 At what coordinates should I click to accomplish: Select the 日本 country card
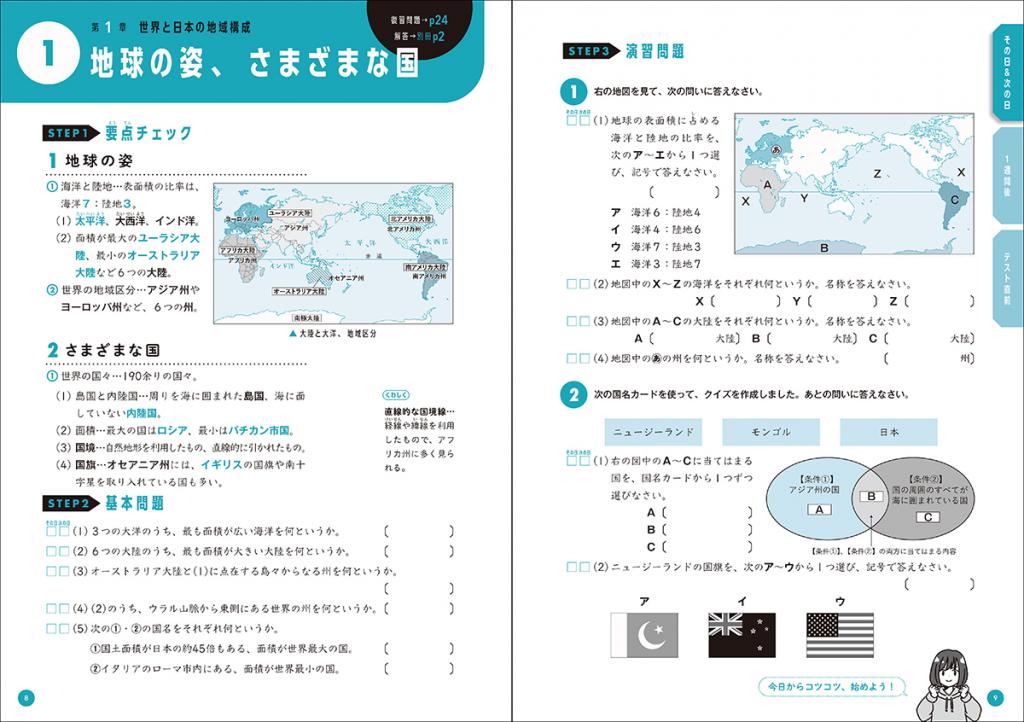(888, 432)
